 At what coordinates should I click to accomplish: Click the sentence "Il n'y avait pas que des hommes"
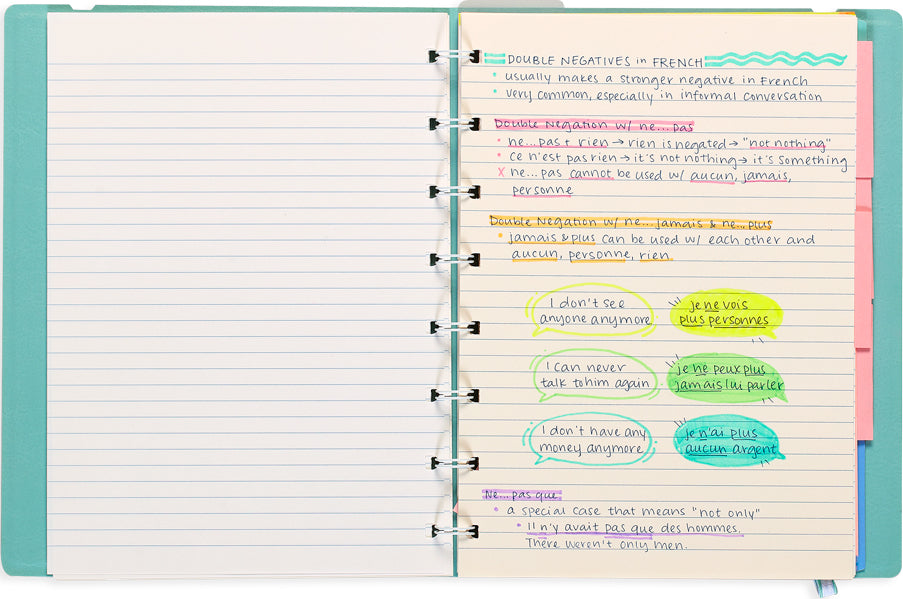(633, 528)
